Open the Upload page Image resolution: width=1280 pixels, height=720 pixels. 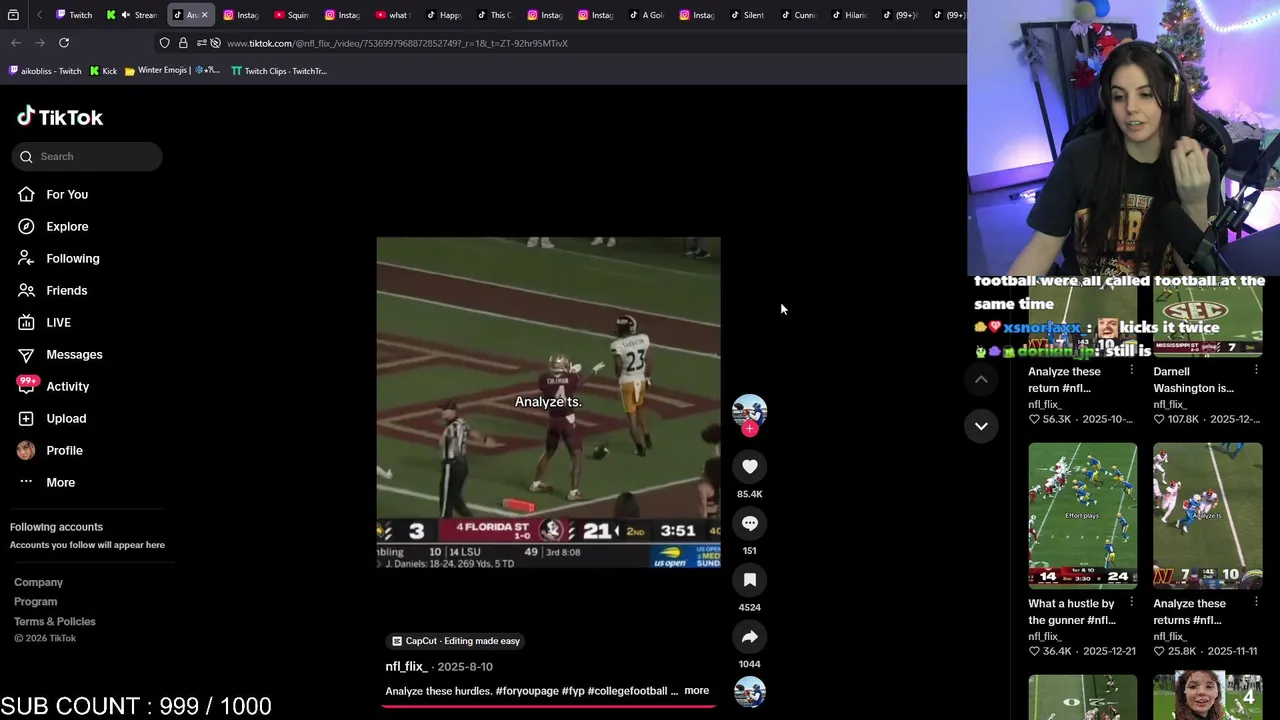pos(66,418)
